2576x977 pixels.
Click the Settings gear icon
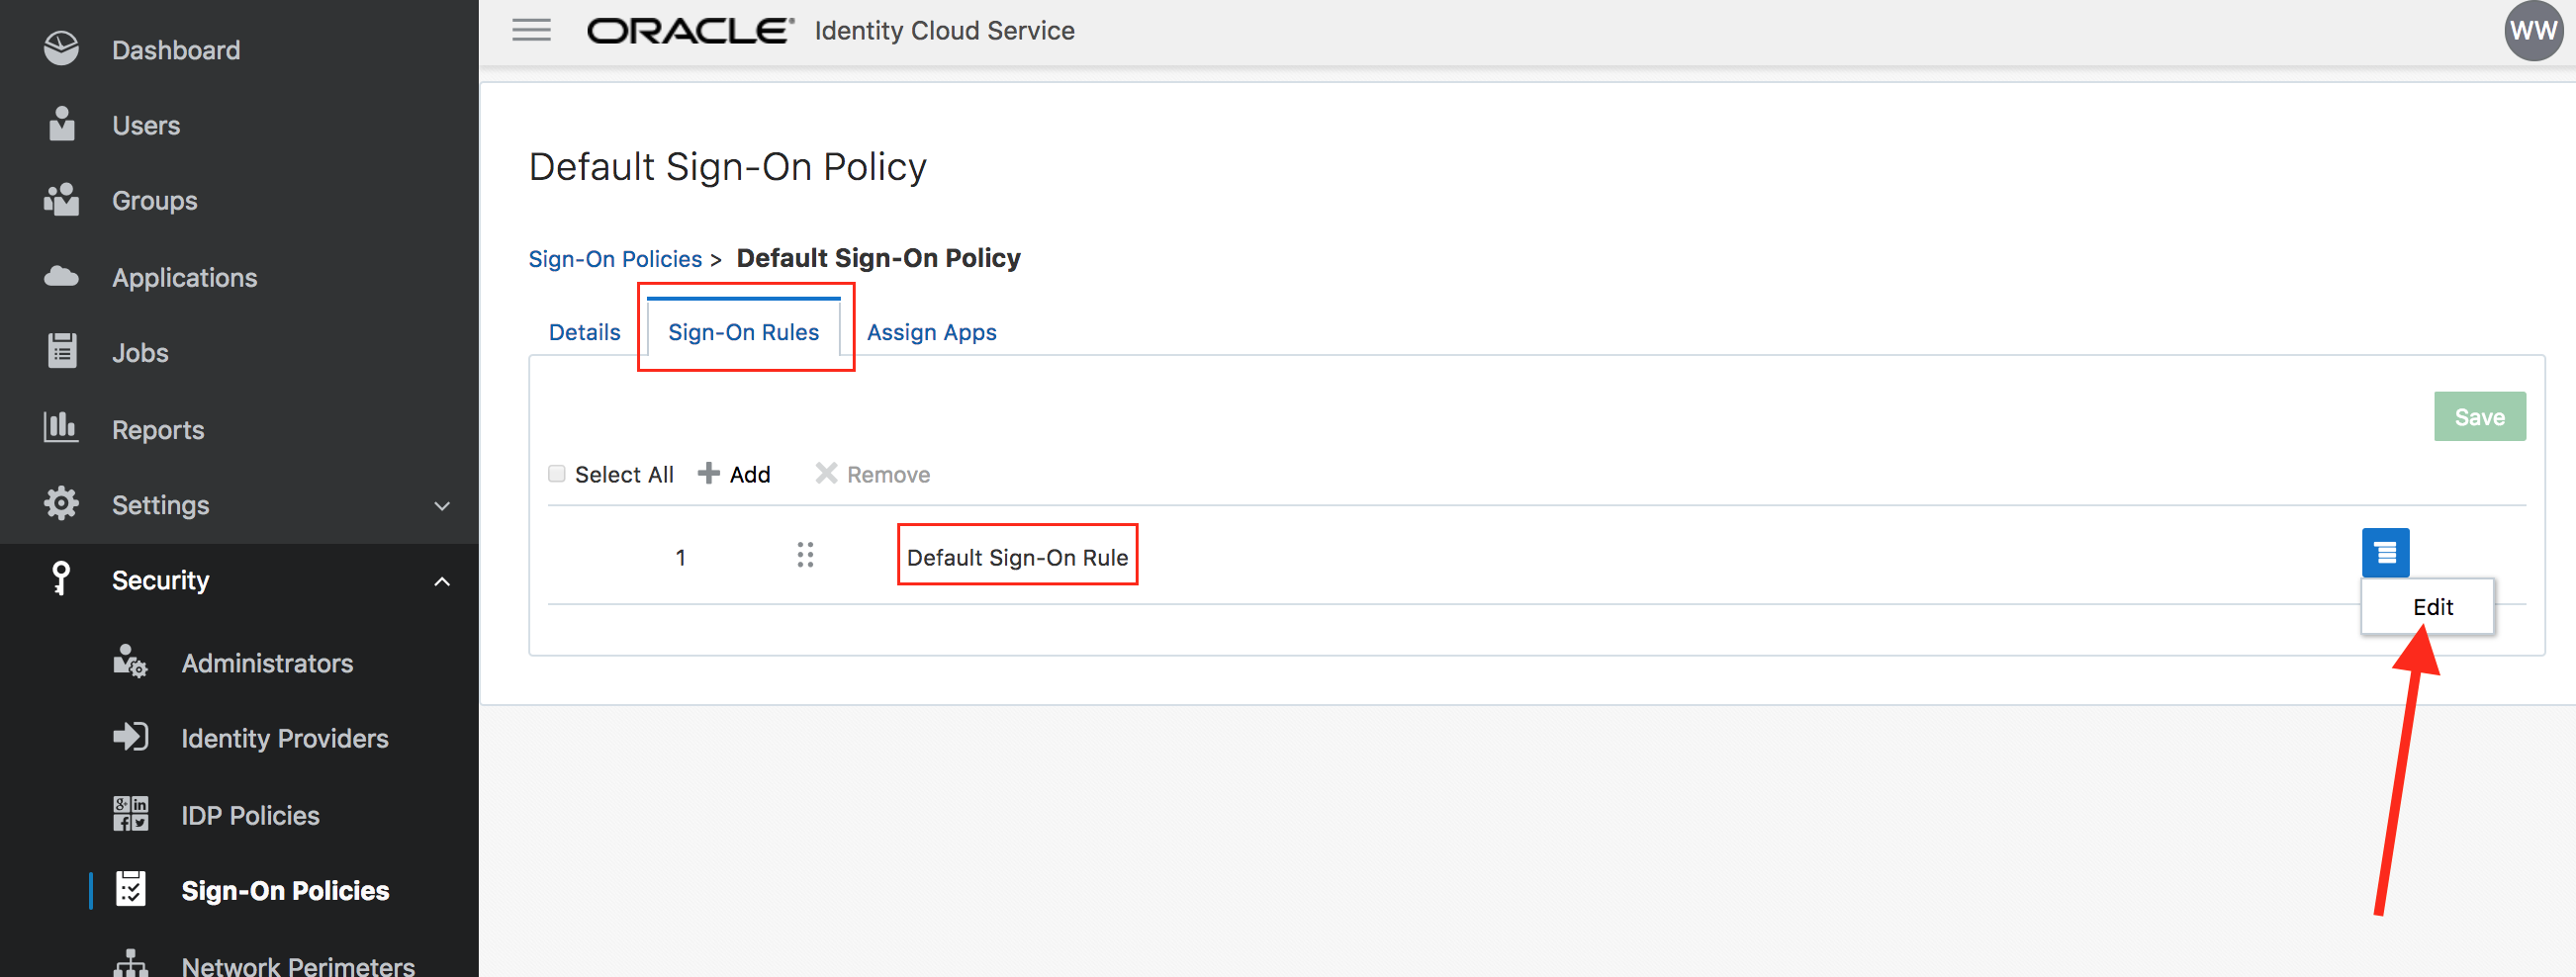pyautogui.click(x=61, y=503)
